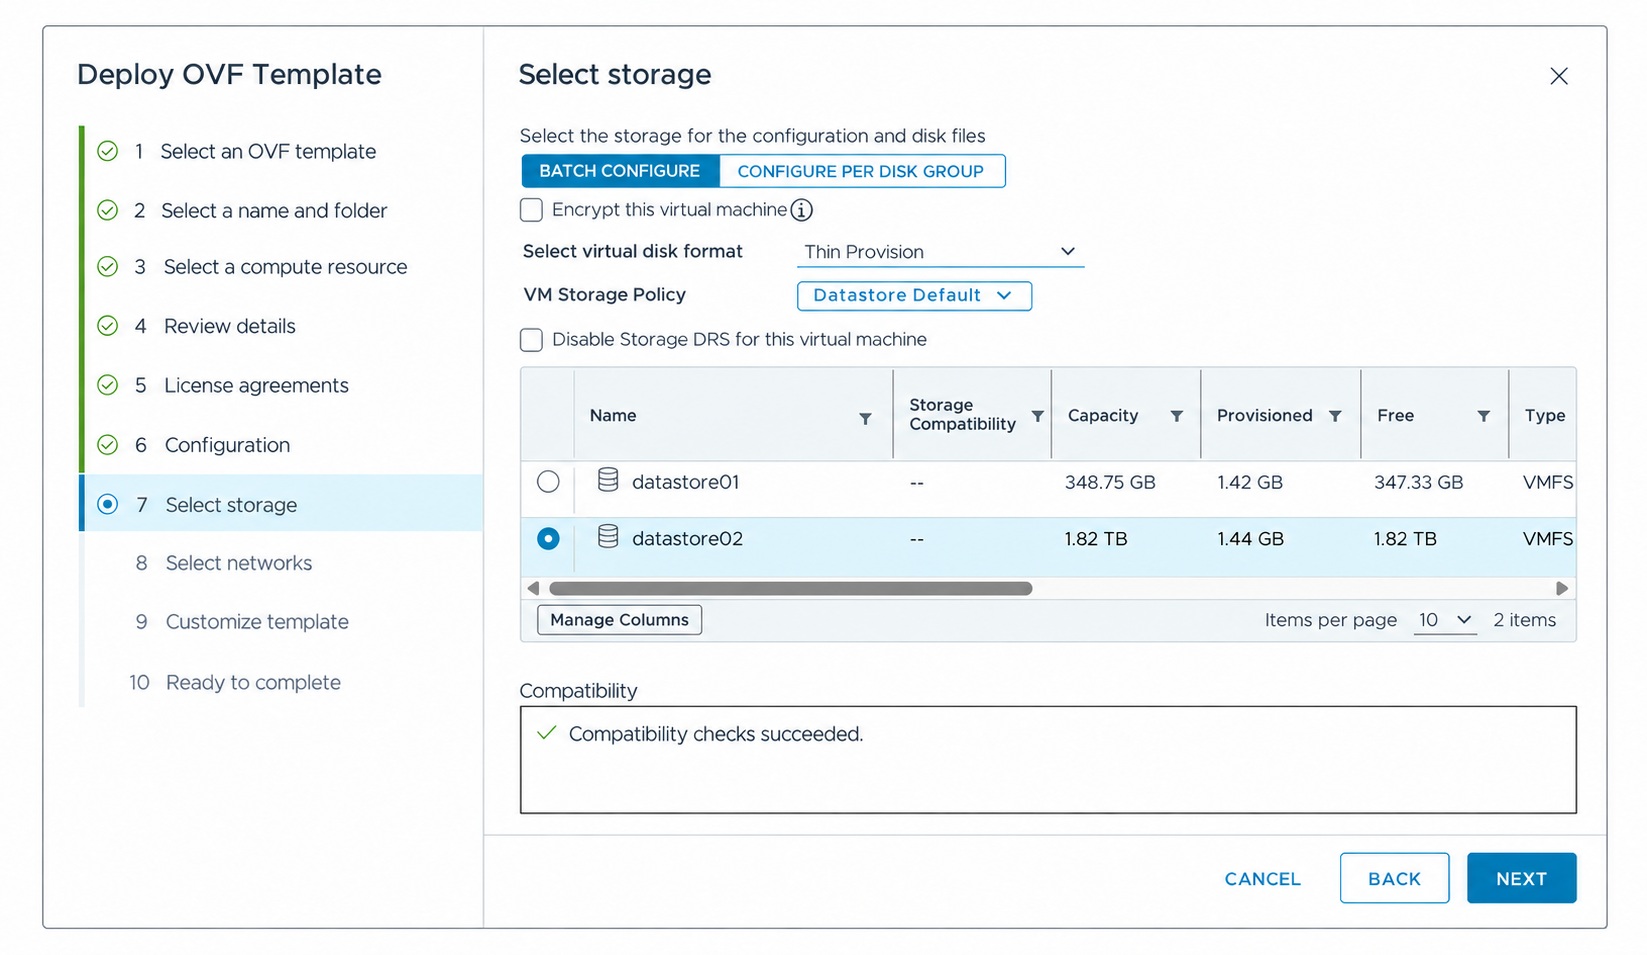Click the encryption info icon
Viewport: 1647px width, 955px height.
point(801,210)
